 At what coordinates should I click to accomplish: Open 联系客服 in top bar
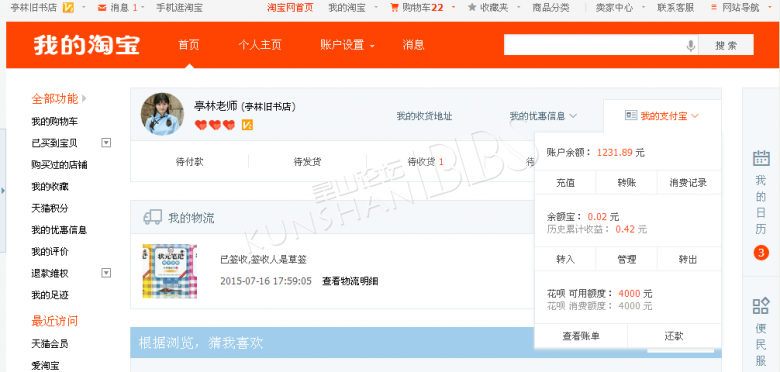tap(676, 7)
